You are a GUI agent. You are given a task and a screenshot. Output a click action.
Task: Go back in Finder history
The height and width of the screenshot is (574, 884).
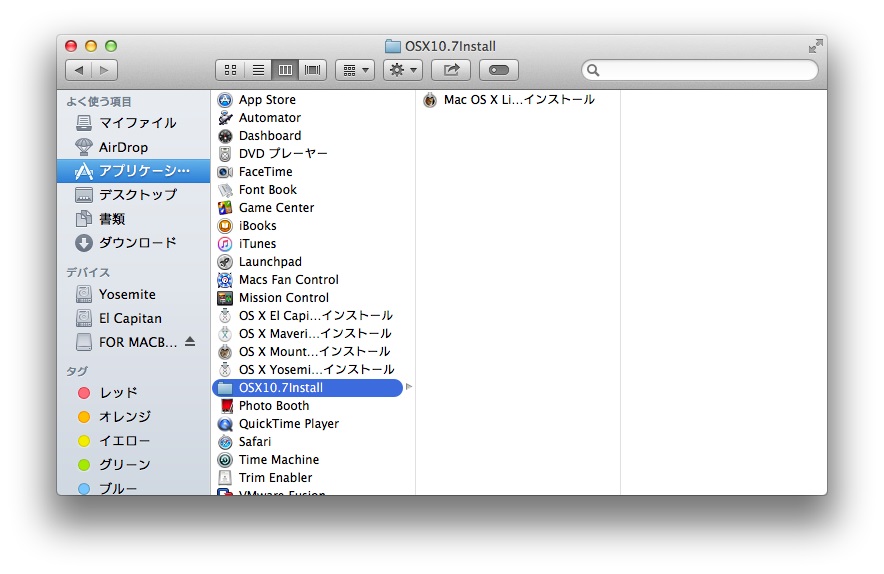pos(78,70)
